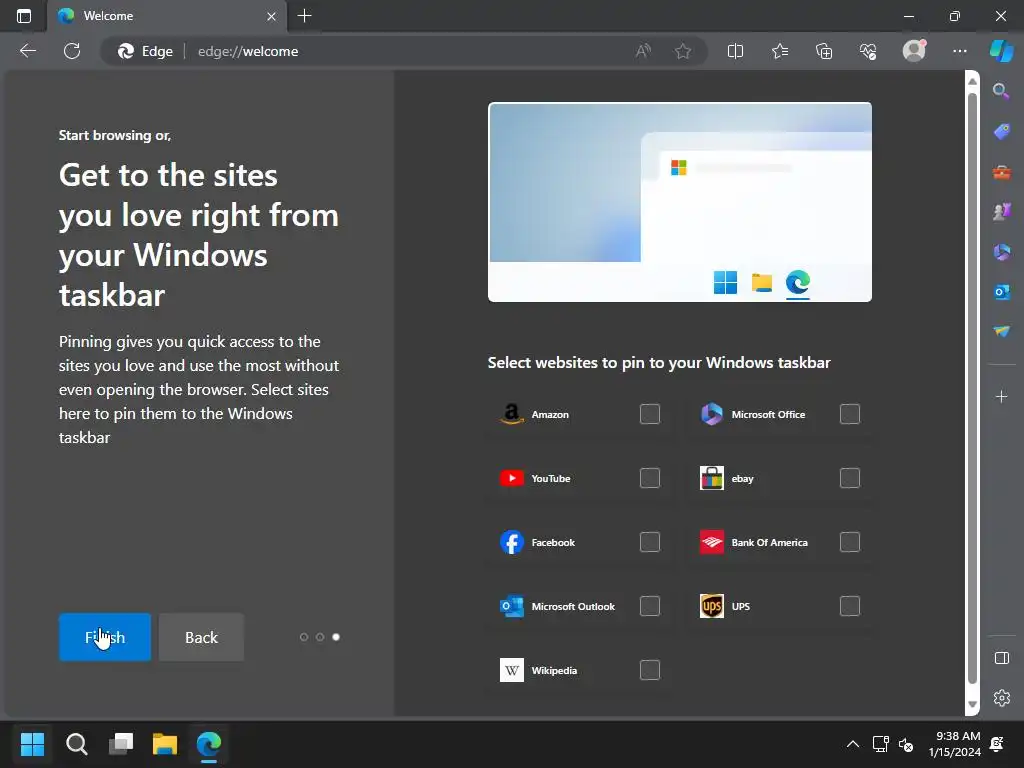Click the Amazon site label
Viewport: 1024px width, 768px height.
tap(550, 414)
